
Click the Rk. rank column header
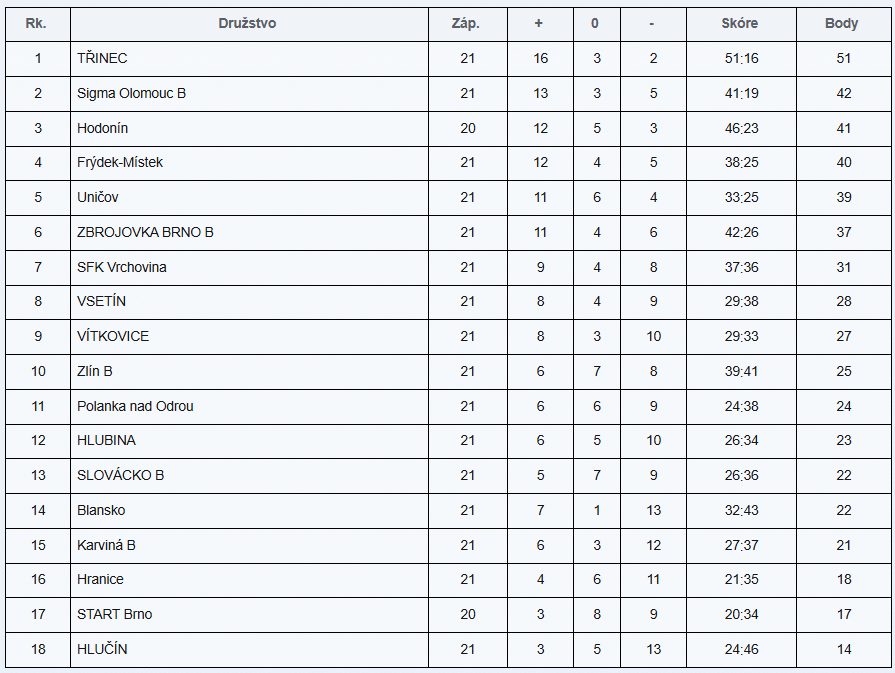38,23
